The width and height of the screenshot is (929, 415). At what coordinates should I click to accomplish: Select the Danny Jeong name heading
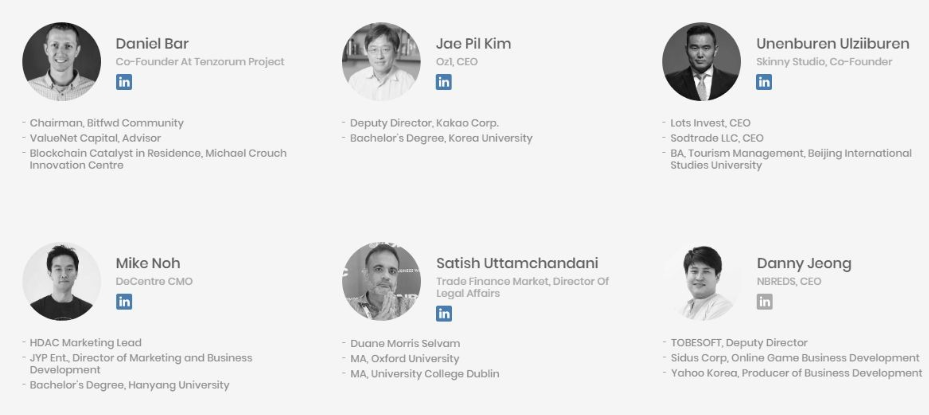coord(804,263)
